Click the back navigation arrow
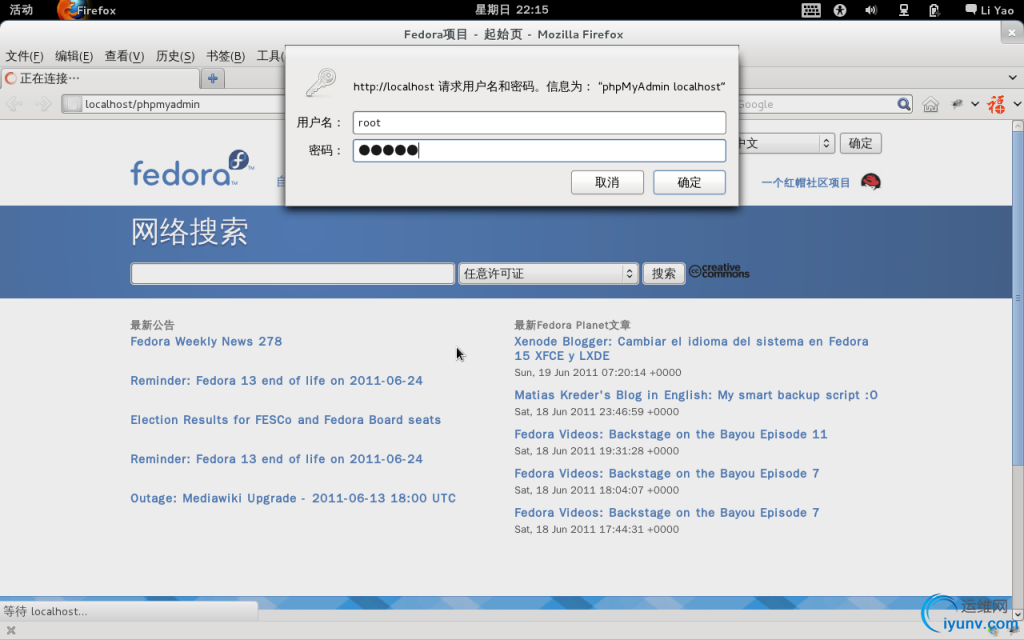The width and height of the screenshot is (1024, 640). [14, 104]
